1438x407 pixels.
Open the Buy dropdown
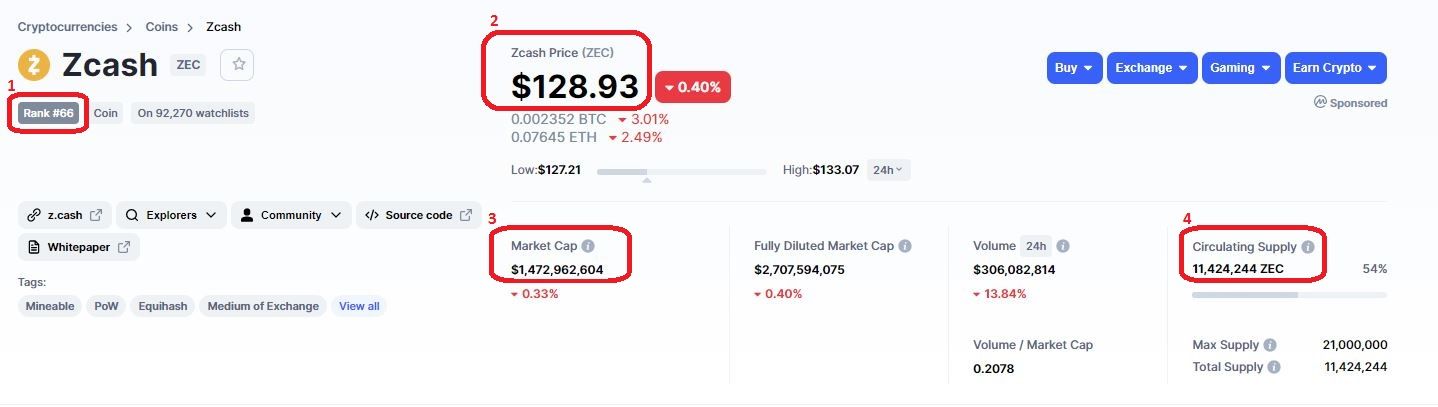click(1075, 68)
